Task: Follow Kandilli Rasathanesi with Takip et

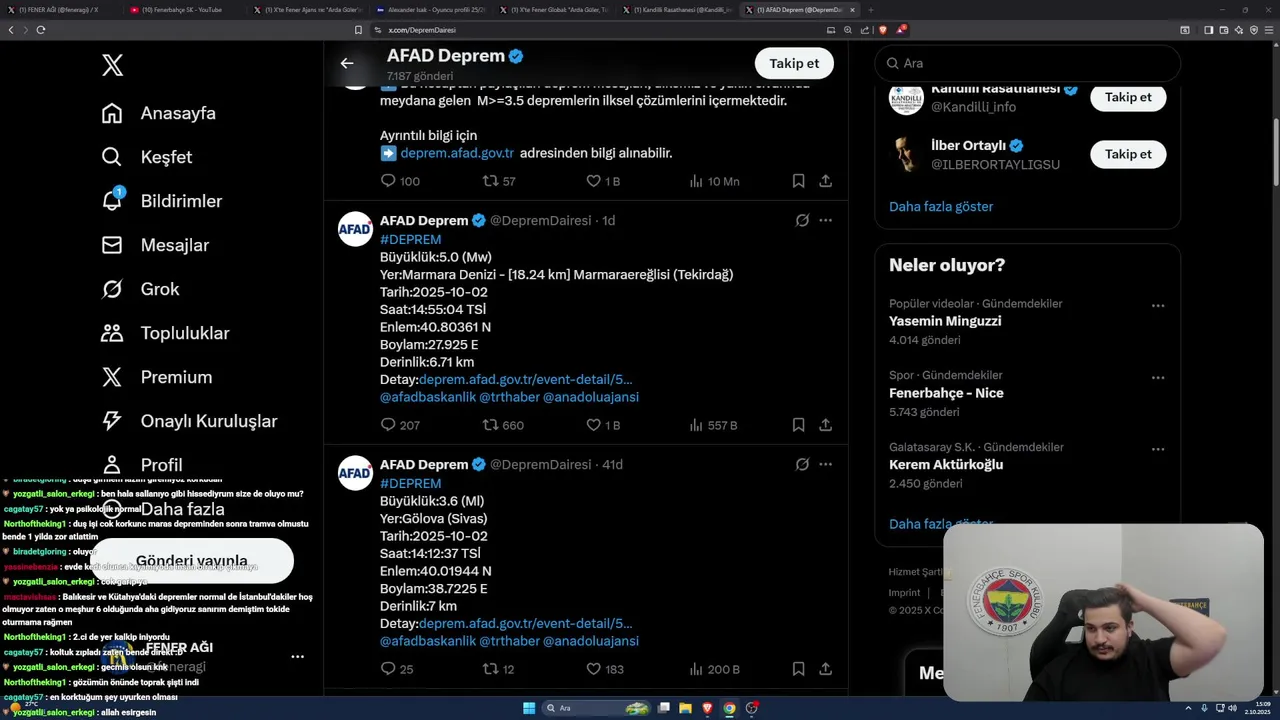Action: tap(1128, 97)
